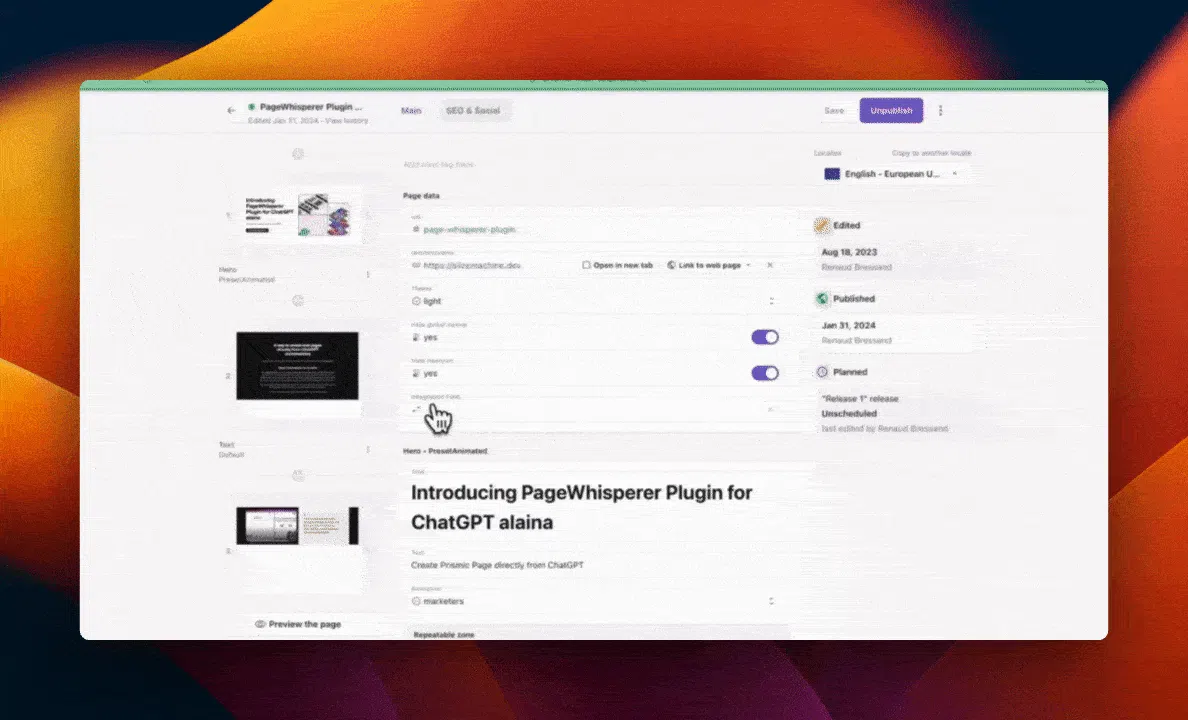Disable the second purple yes toggle
The width and height of the screenshot is (1188, 720).
764,372
